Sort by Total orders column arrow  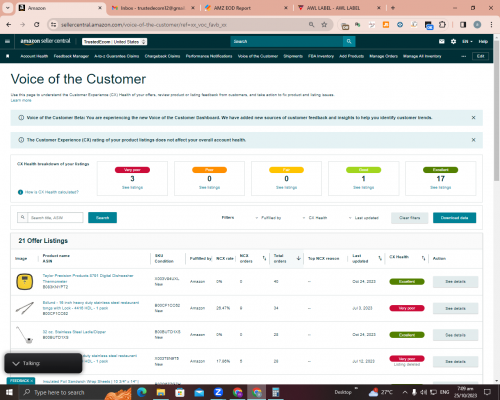pyautogui.click(x=299, y=258)
